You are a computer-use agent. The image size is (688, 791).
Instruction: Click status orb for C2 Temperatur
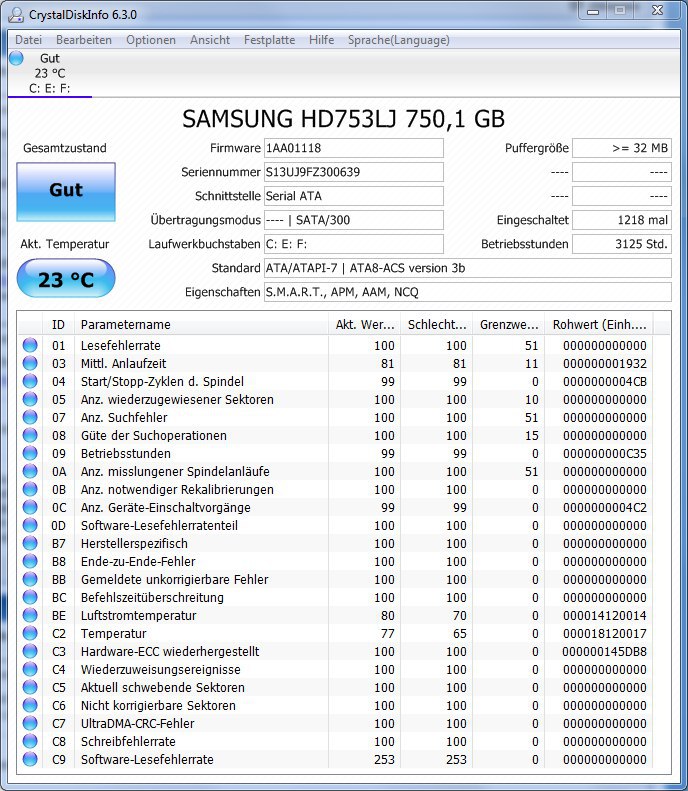(30, 633)
